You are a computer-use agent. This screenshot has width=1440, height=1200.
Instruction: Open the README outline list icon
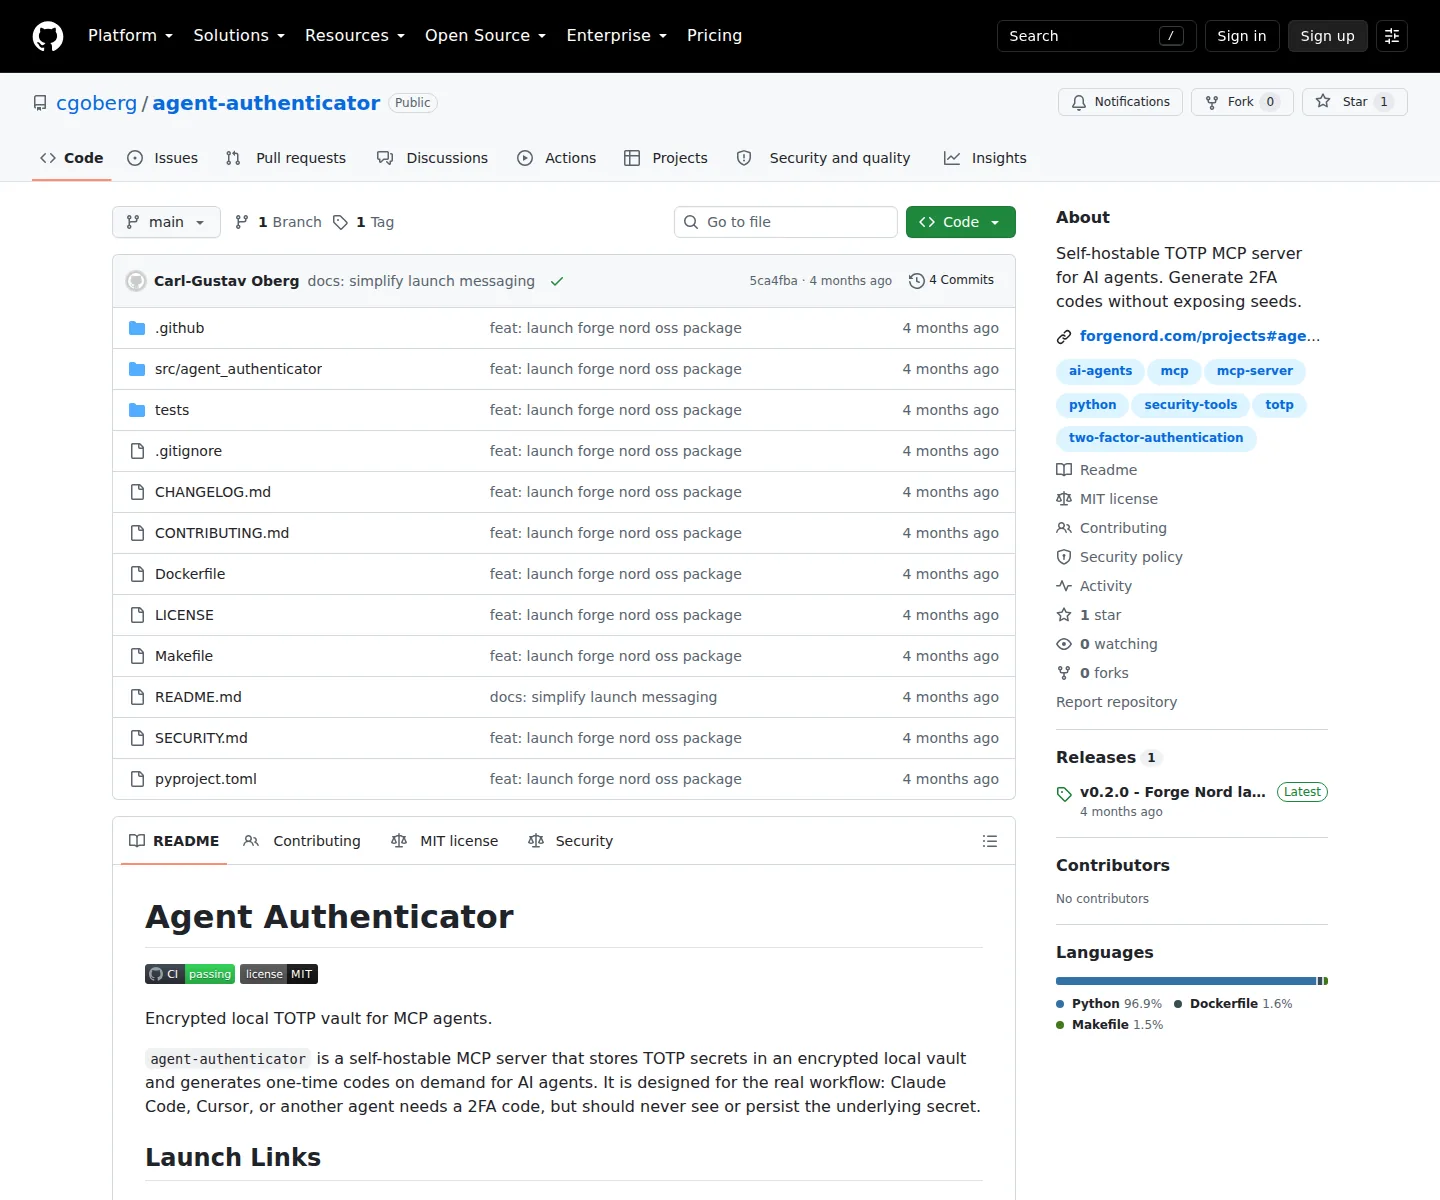(990, 841)
